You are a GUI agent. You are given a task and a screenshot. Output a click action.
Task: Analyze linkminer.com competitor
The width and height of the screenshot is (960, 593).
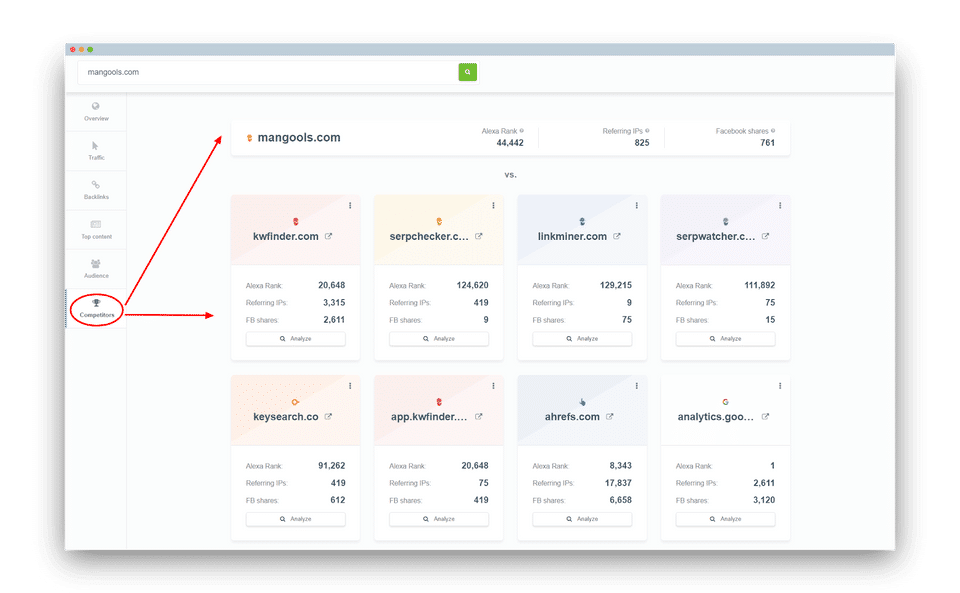(x=582, y=338)
